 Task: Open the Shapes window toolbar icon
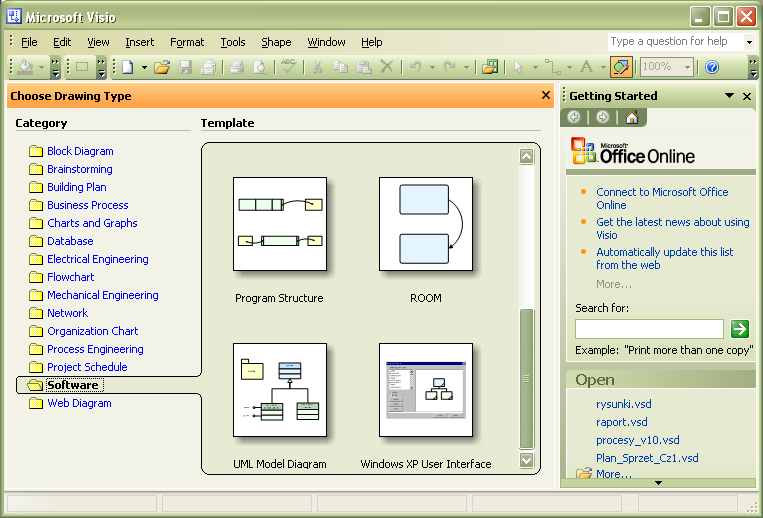490,67
